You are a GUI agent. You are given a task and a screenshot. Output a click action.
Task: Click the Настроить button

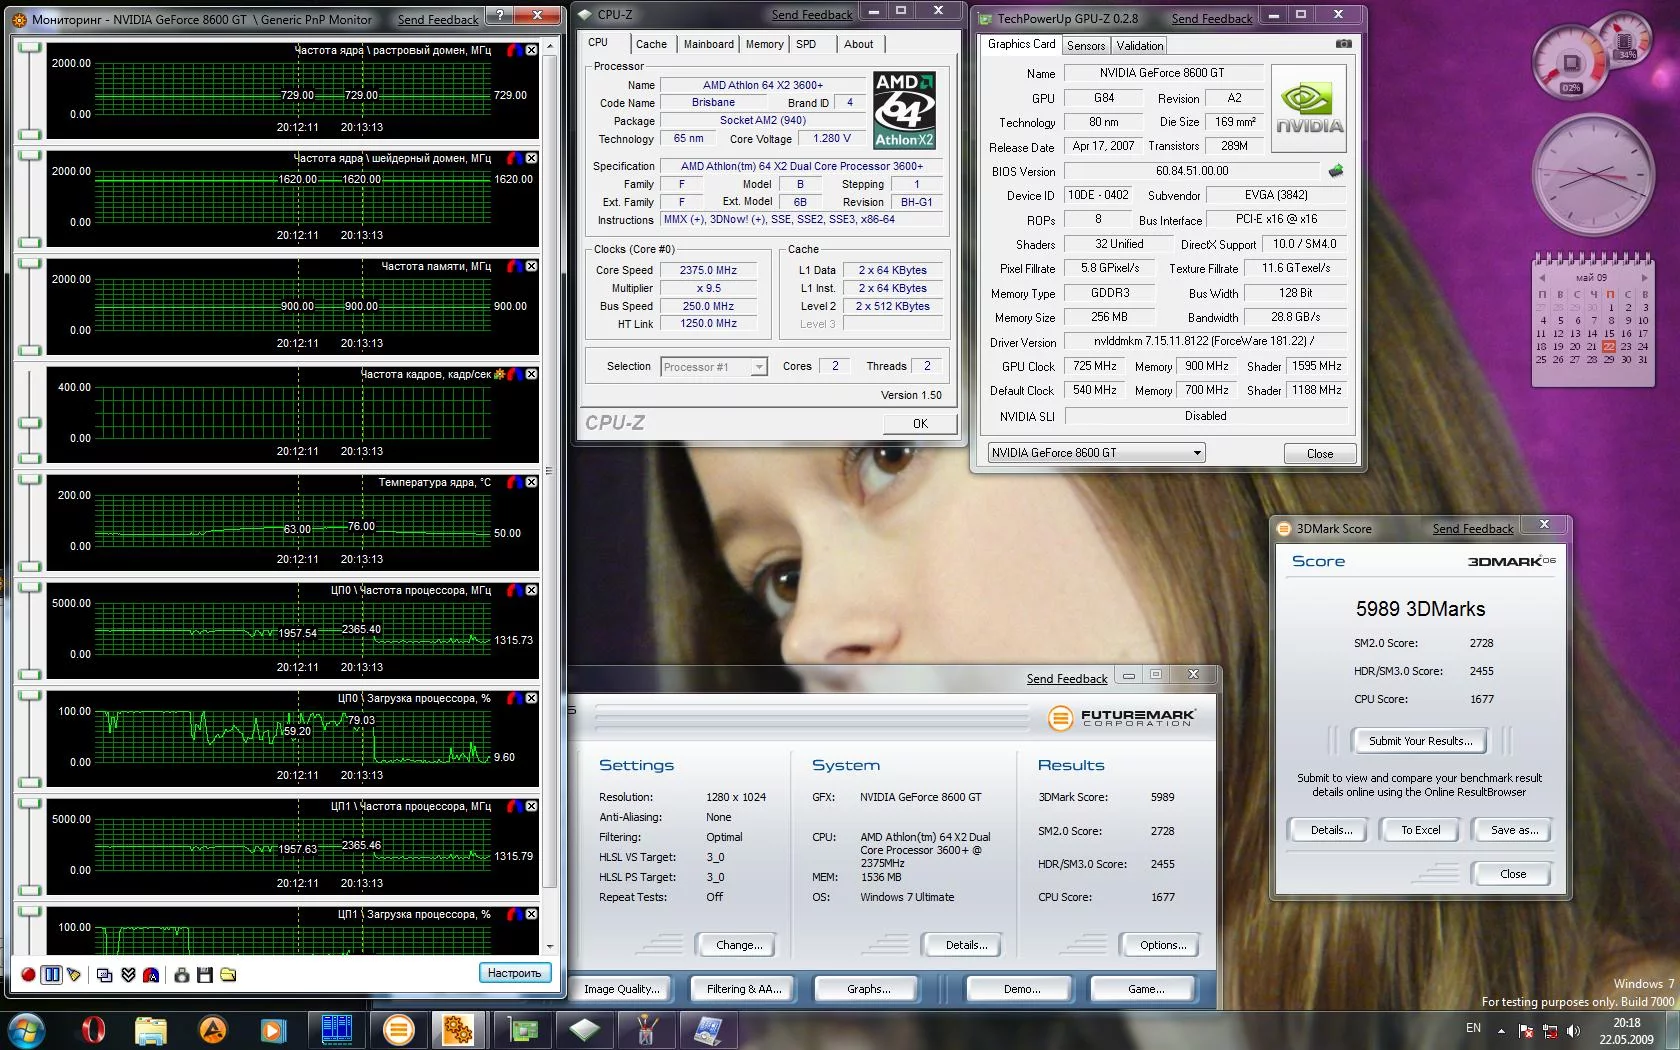[x=514, y=973]
